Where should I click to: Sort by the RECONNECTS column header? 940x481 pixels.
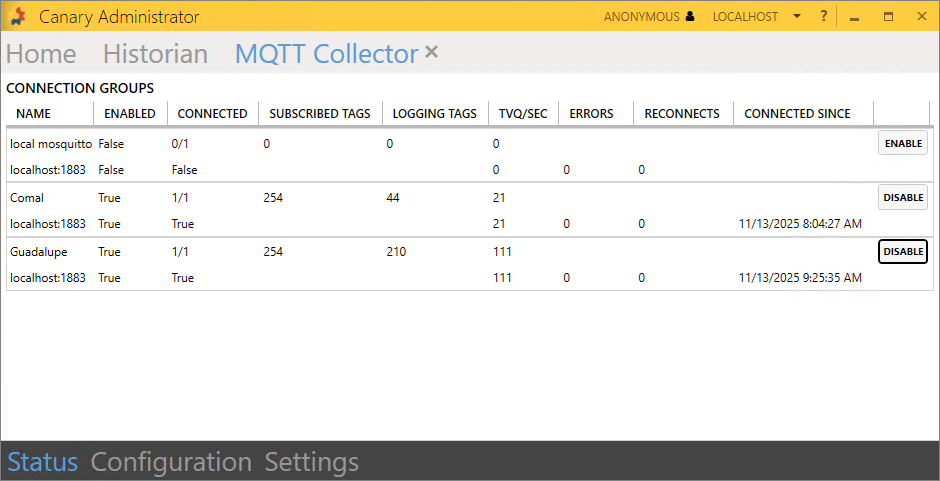[x=682, y=114]
